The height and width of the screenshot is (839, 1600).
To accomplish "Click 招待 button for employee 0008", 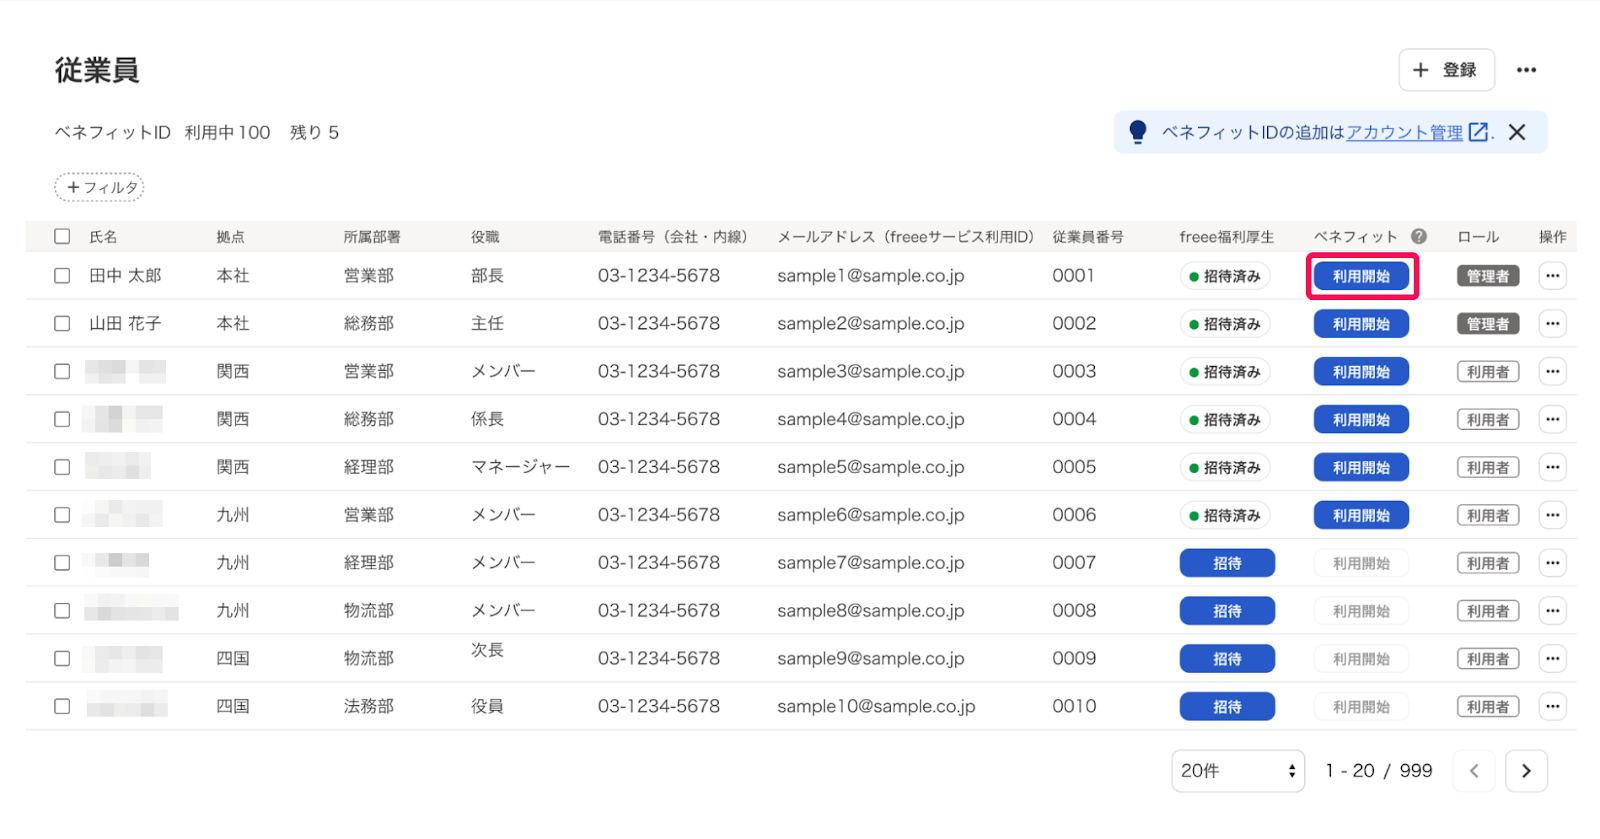I will [1227, 611].
